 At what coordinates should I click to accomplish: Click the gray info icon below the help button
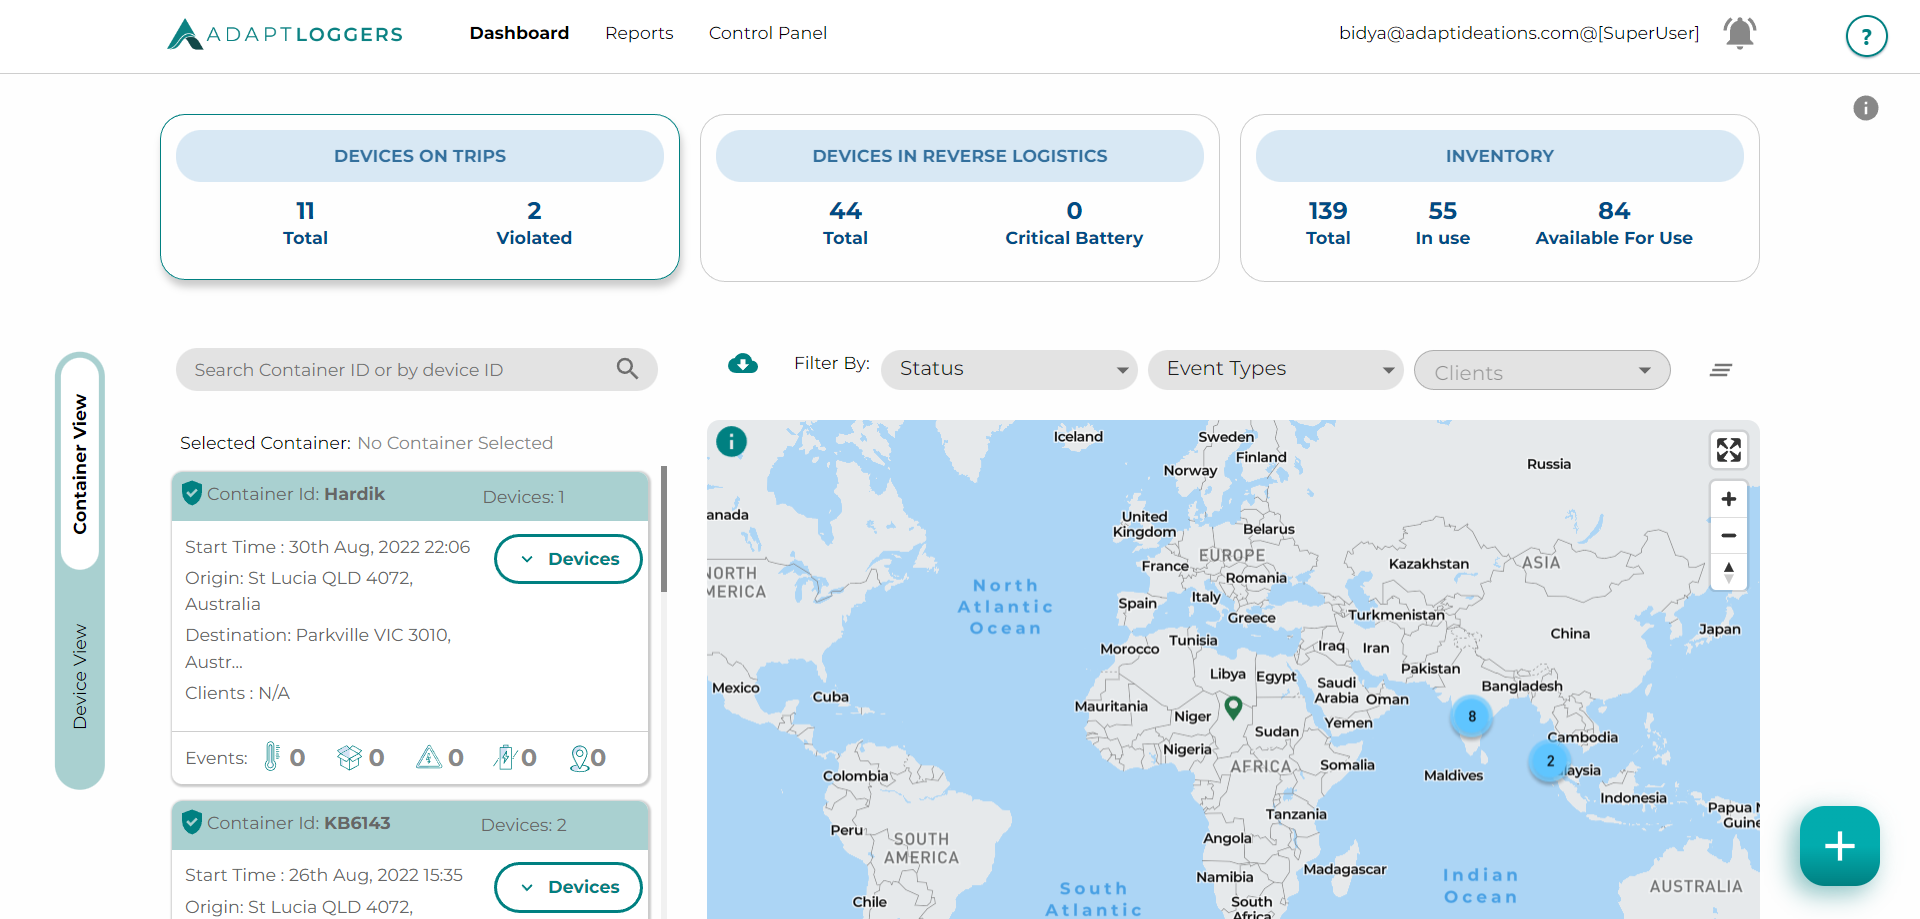click(1866, 108)
